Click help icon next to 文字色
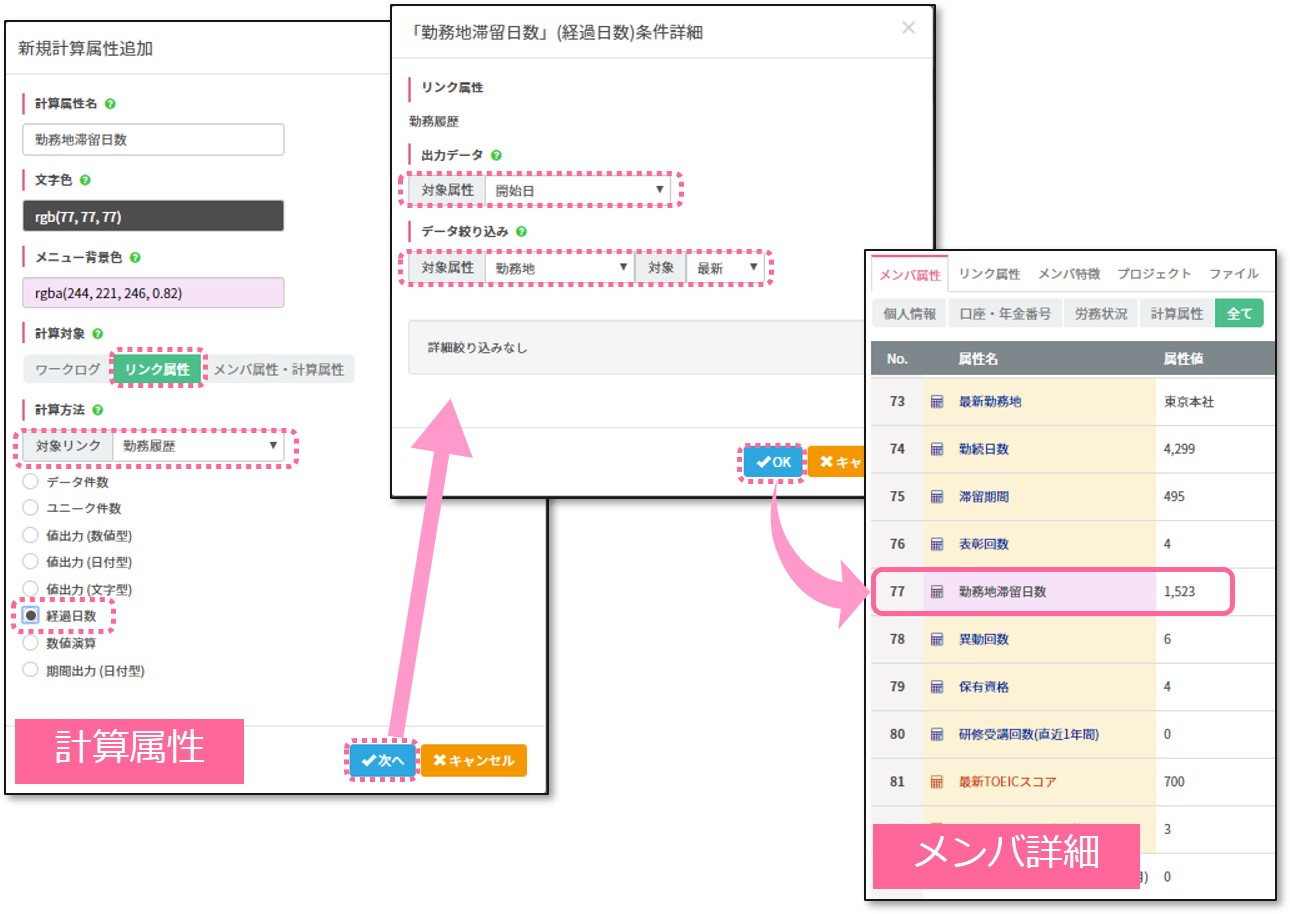The width and height of the screenshot is (1290, 914). coord(85,180)
